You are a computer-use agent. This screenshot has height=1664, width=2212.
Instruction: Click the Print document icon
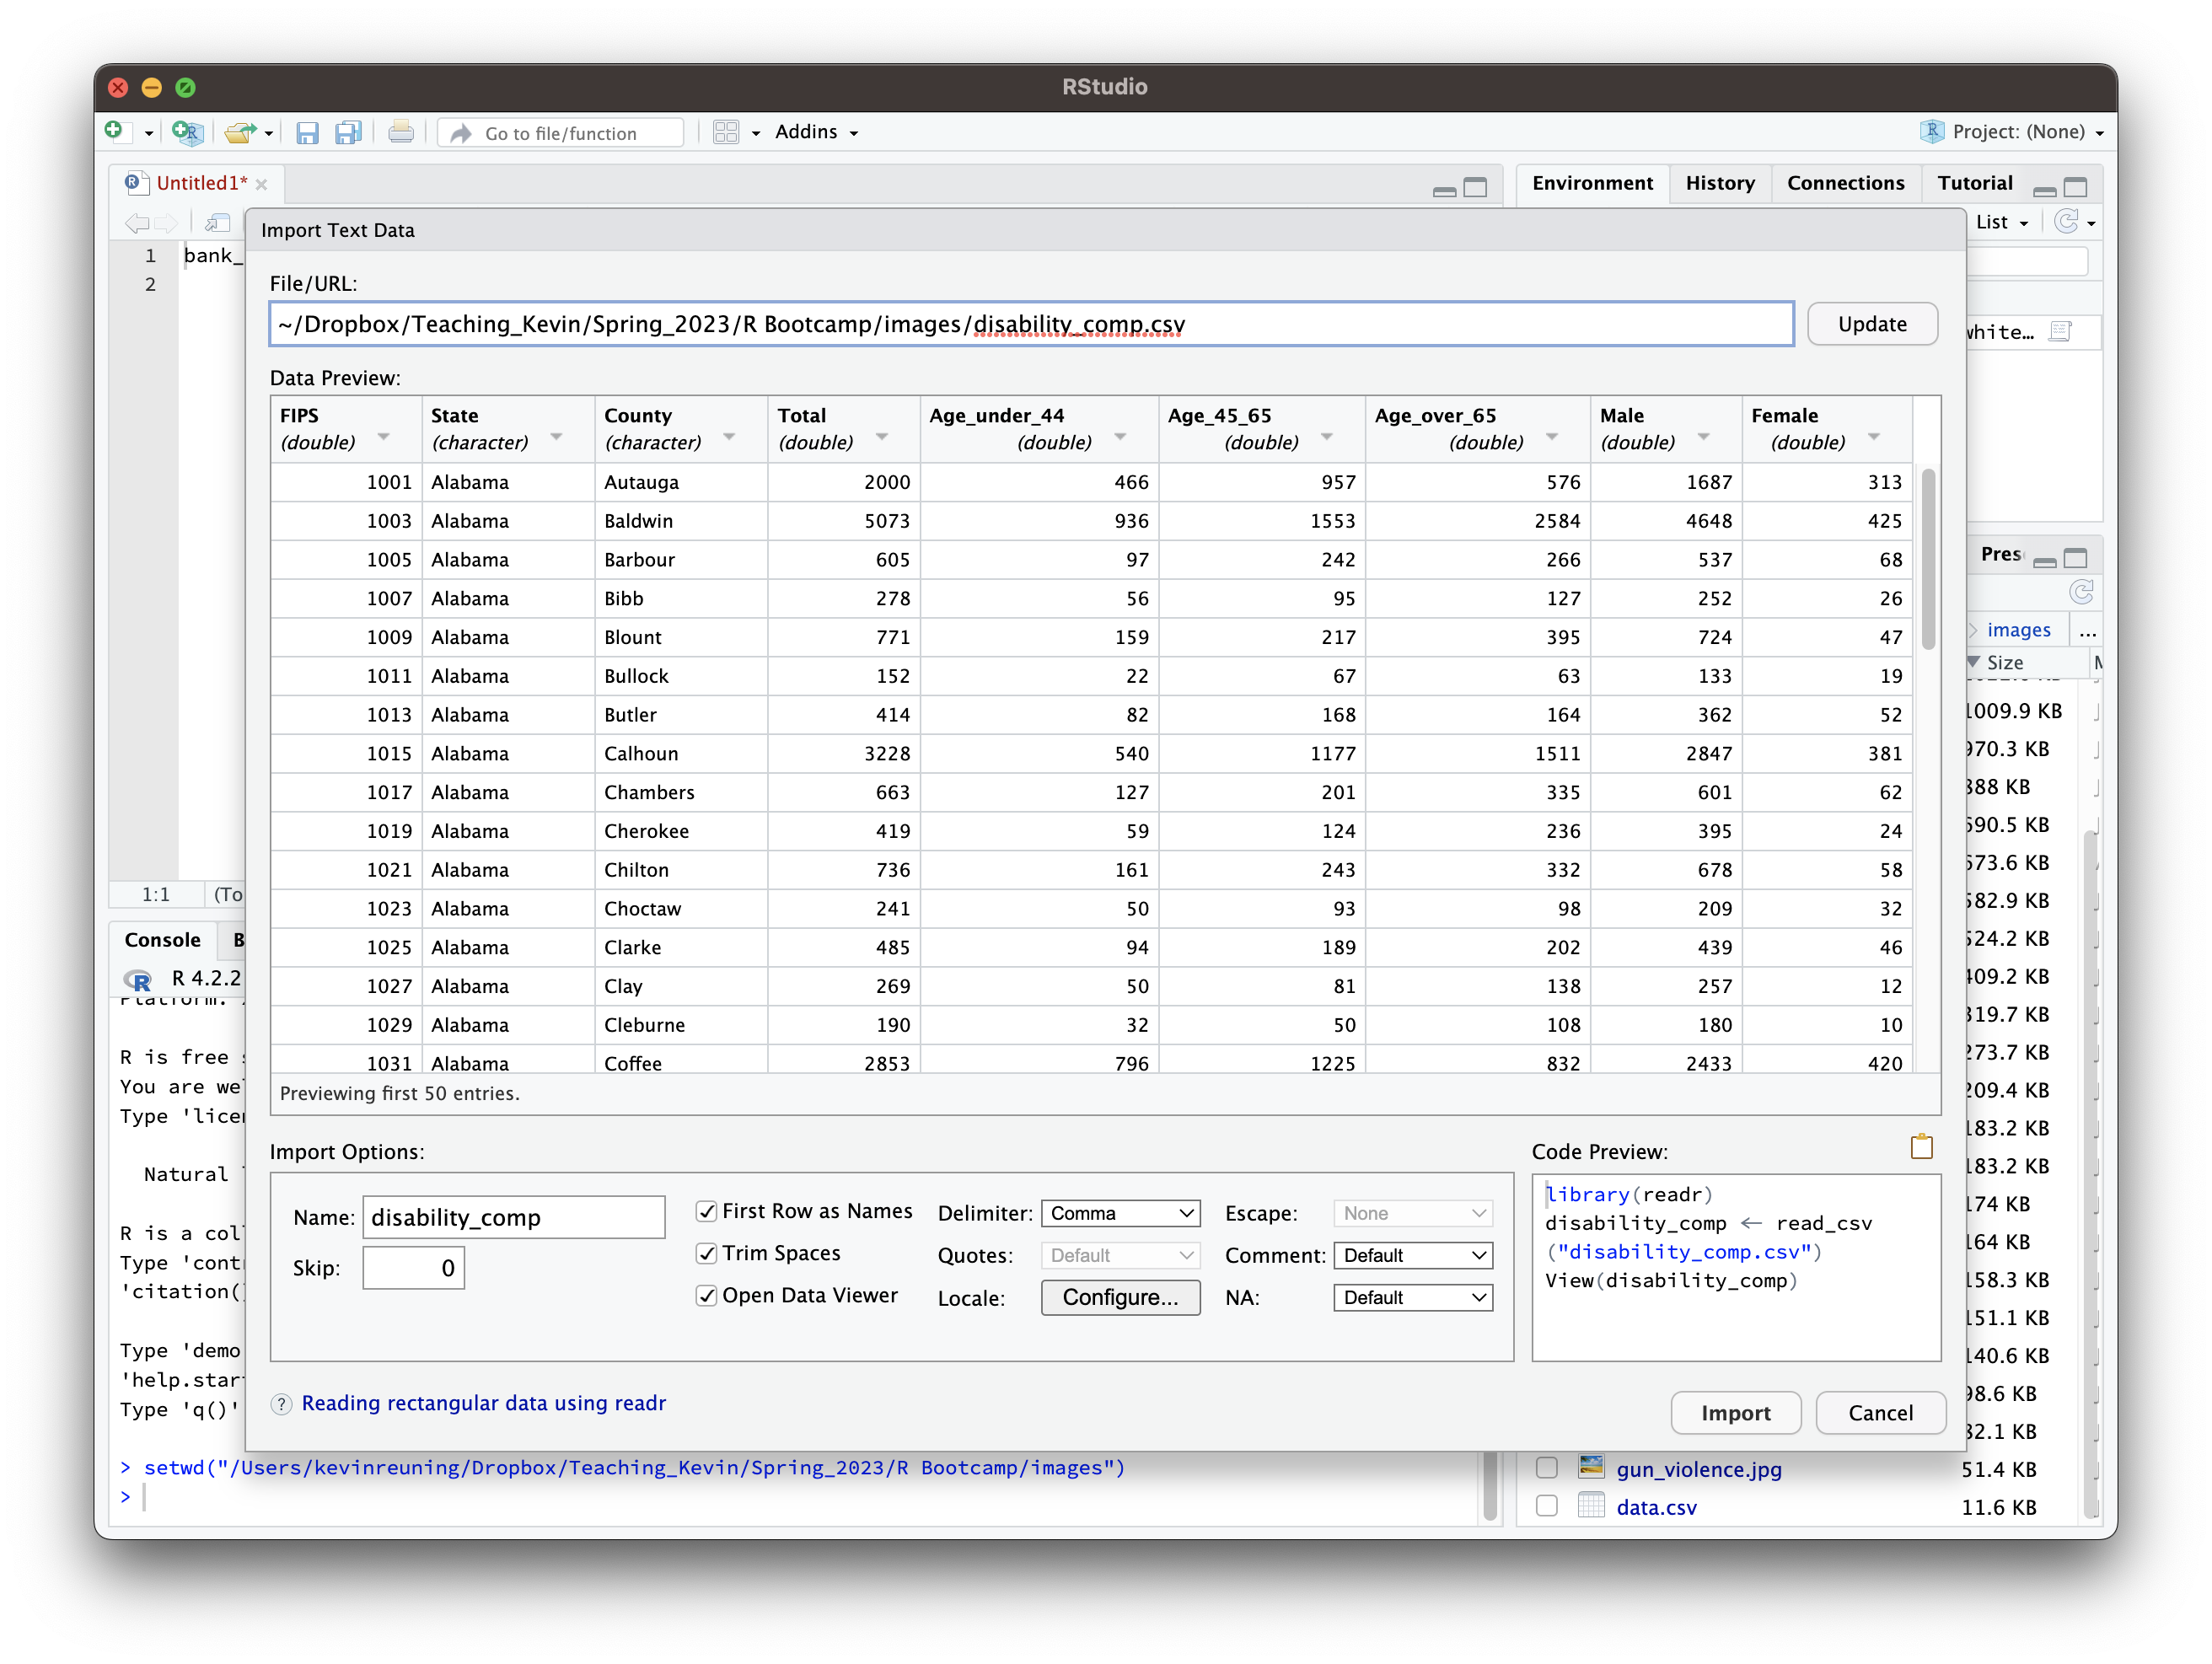click(x=400, y=131)
